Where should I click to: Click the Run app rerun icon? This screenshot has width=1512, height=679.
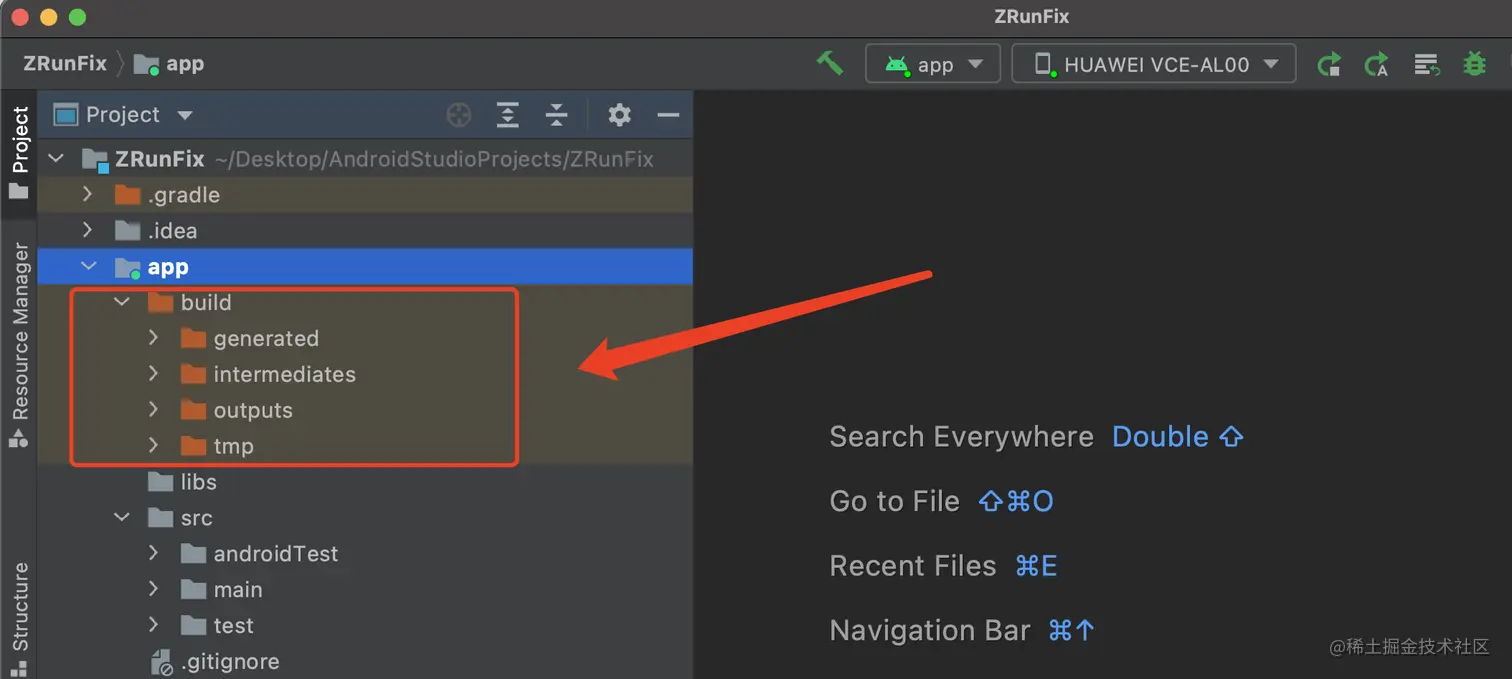1328,64
